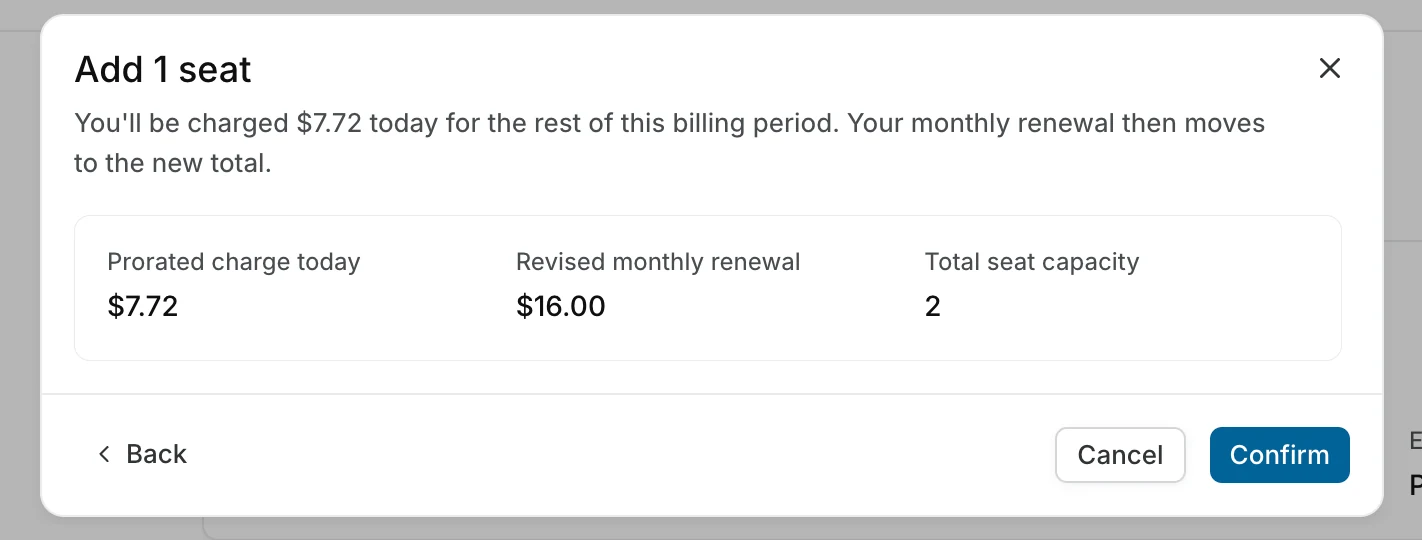The image size is (1422, 540).
Task: Select the Prorated charge today label
Action: (x=233, y=262)
